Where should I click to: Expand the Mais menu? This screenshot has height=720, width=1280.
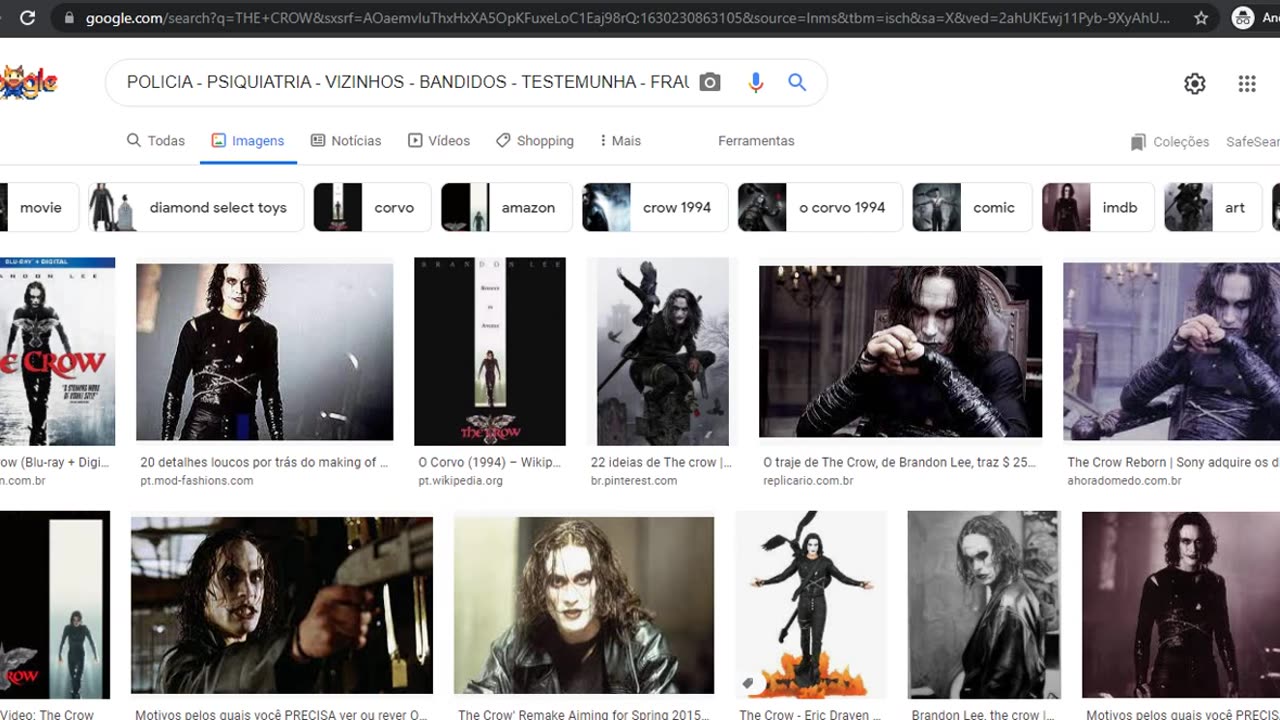coord(620,141)
